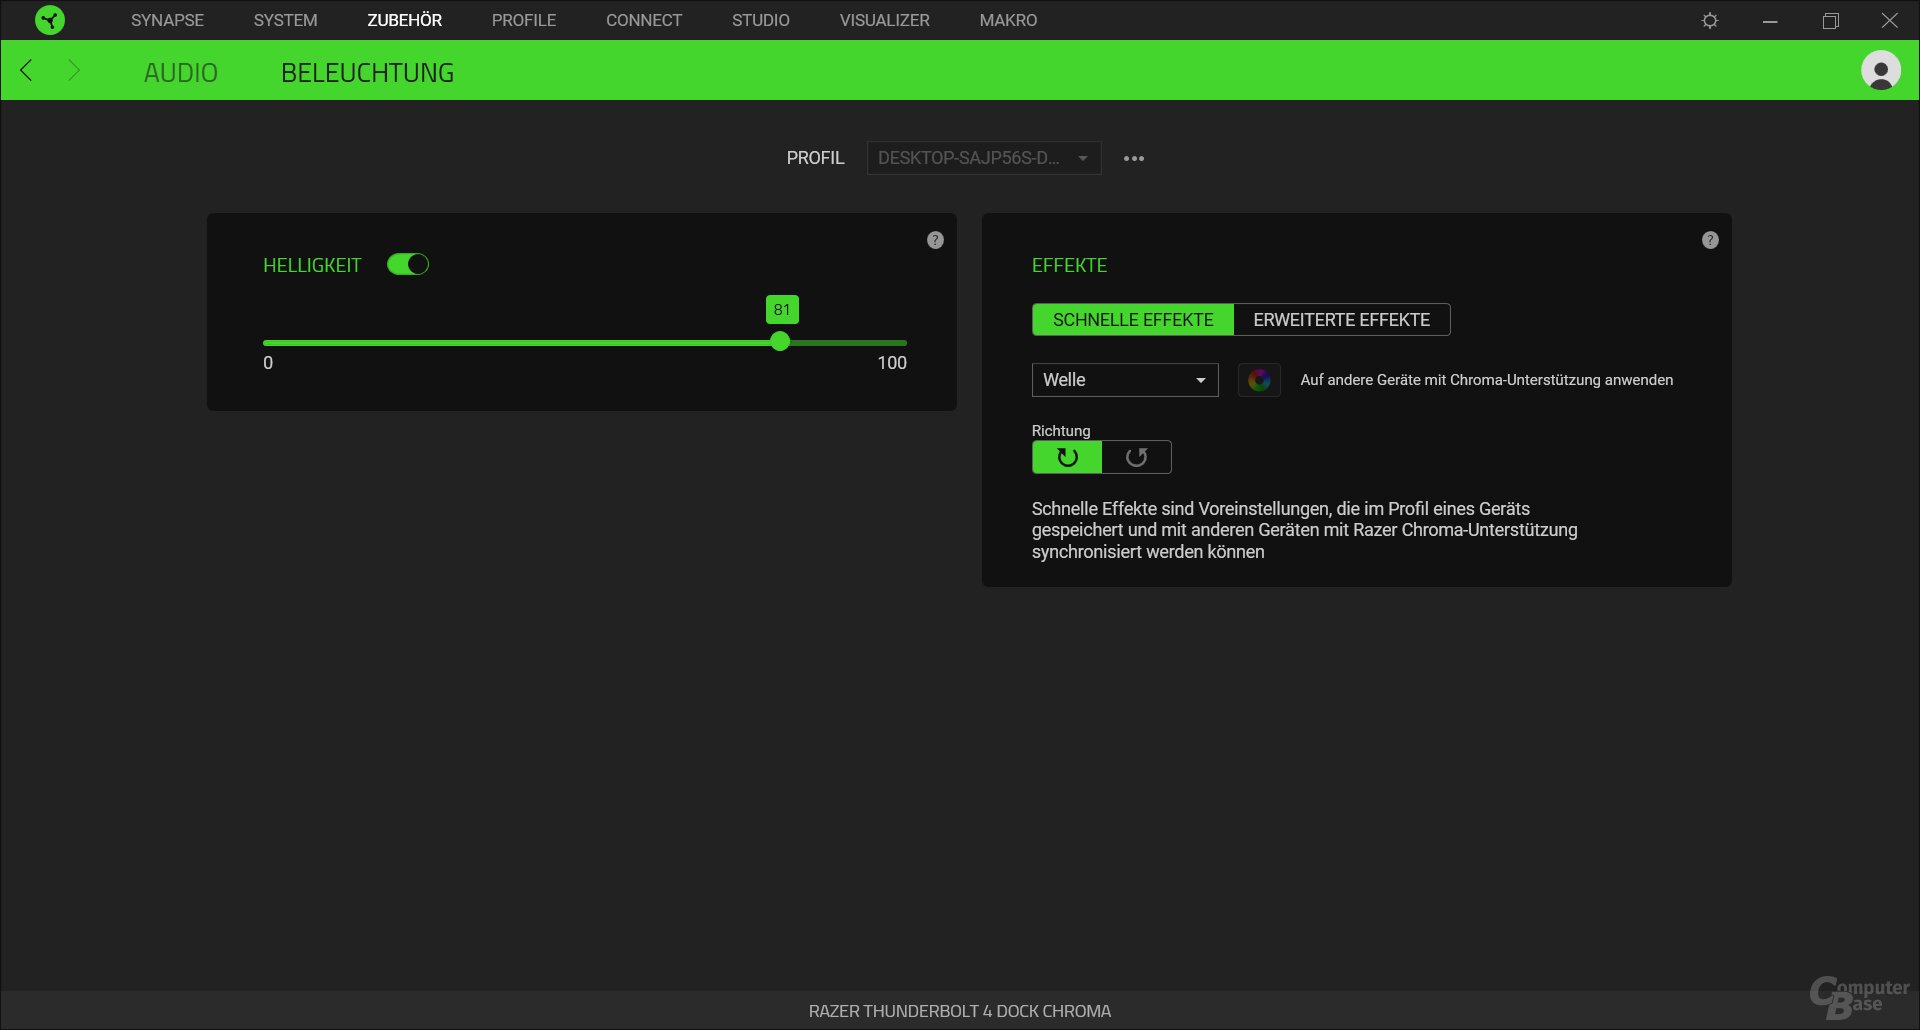
Task: Show help for the Helligkeit panel
Action: [x=935, y=240]
